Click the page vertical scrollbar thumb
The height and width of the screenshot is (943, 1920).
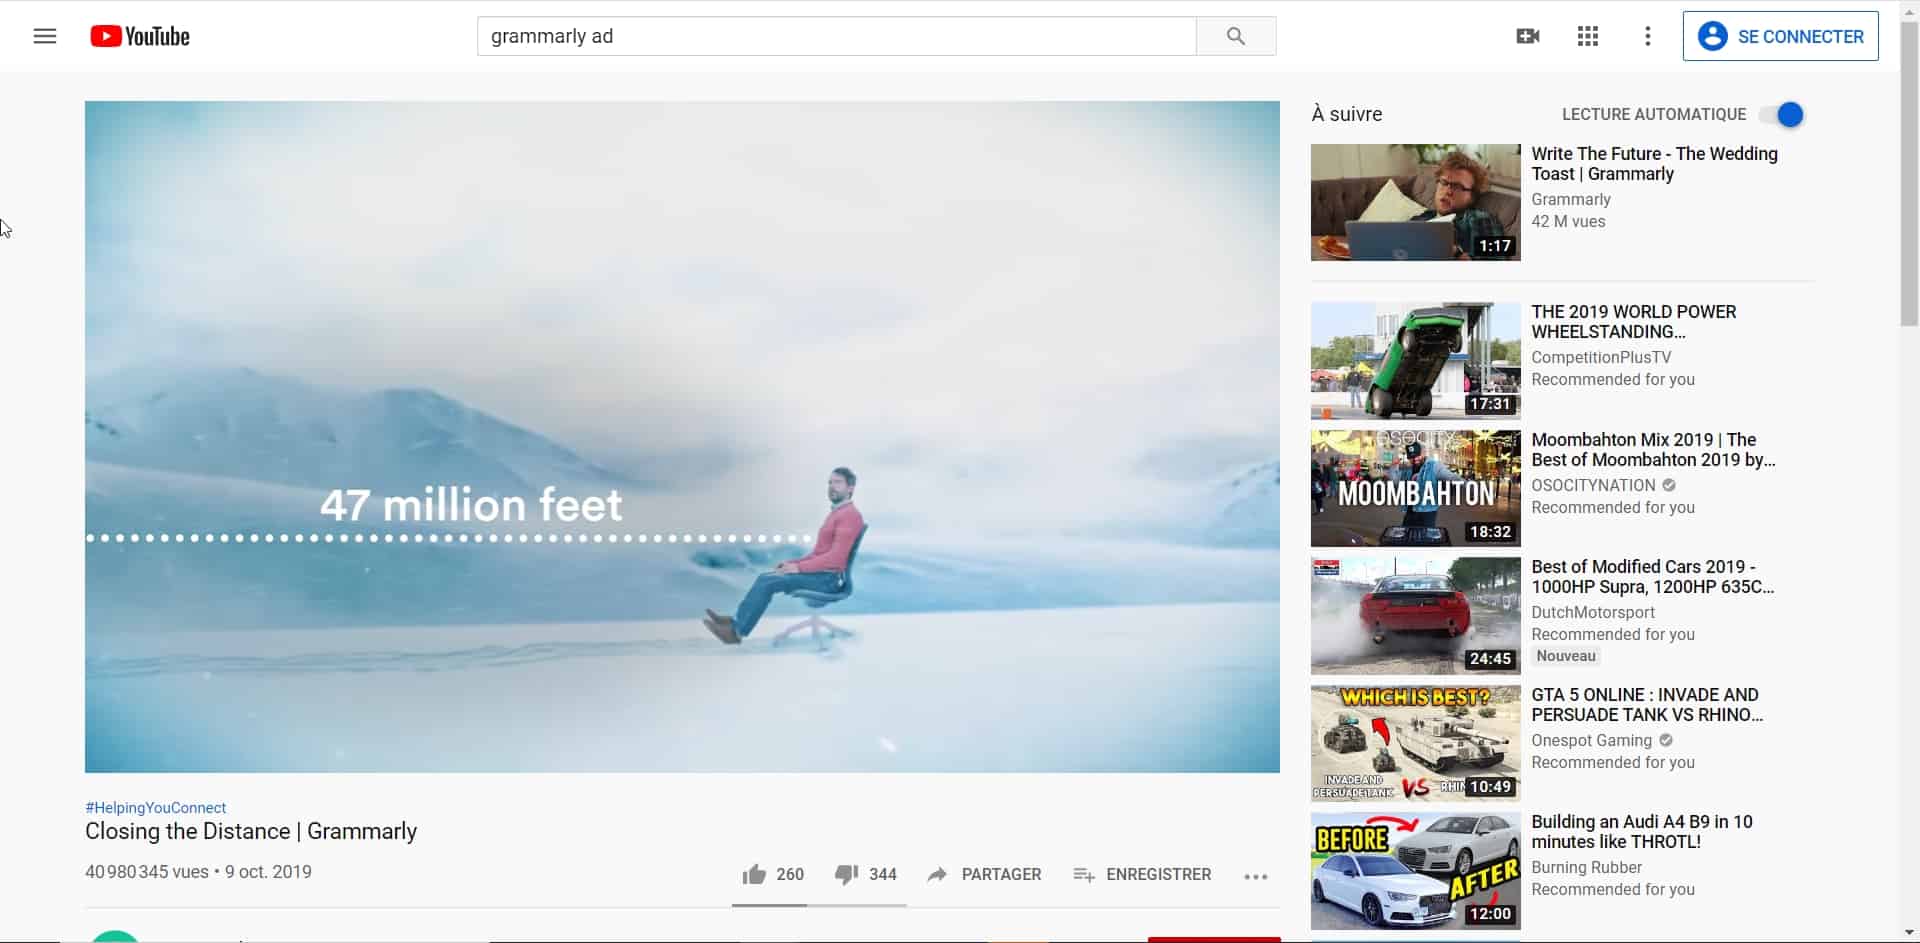(x=1909, y=175)
